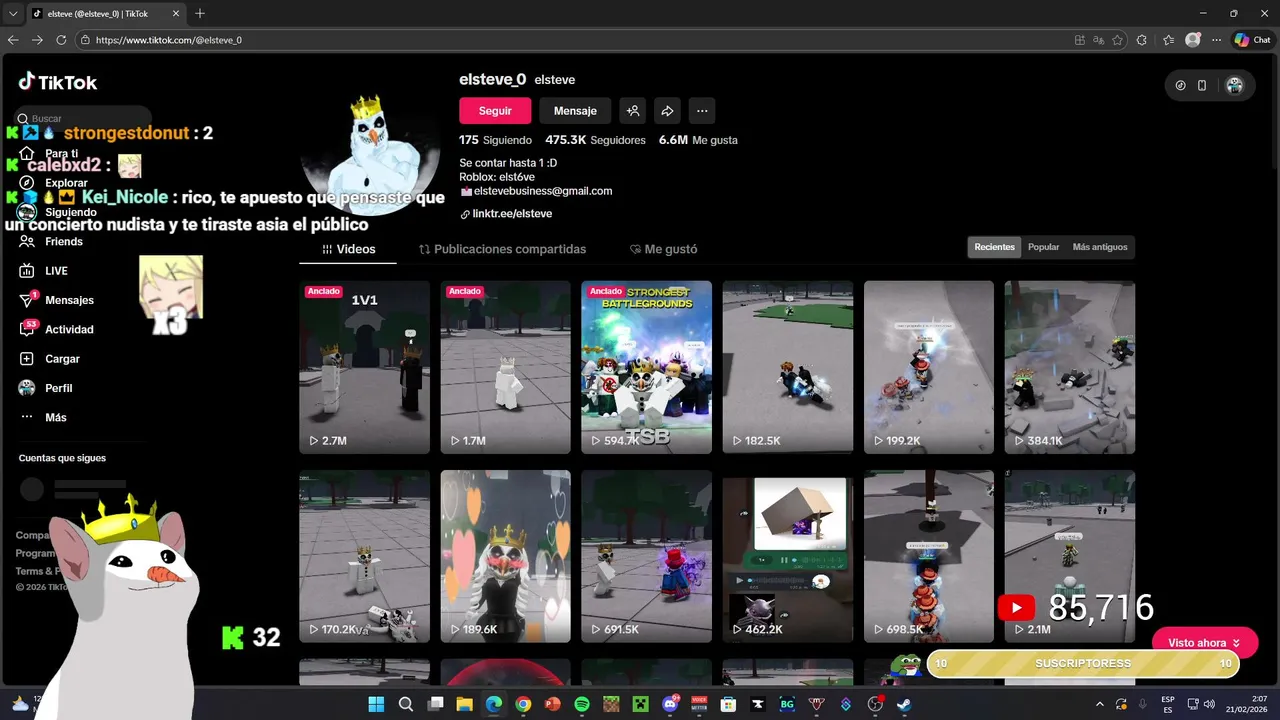The height and width of the screenshot is (720, 1280).
Task: Open video with 691.5K views
Action: (646, 556)
